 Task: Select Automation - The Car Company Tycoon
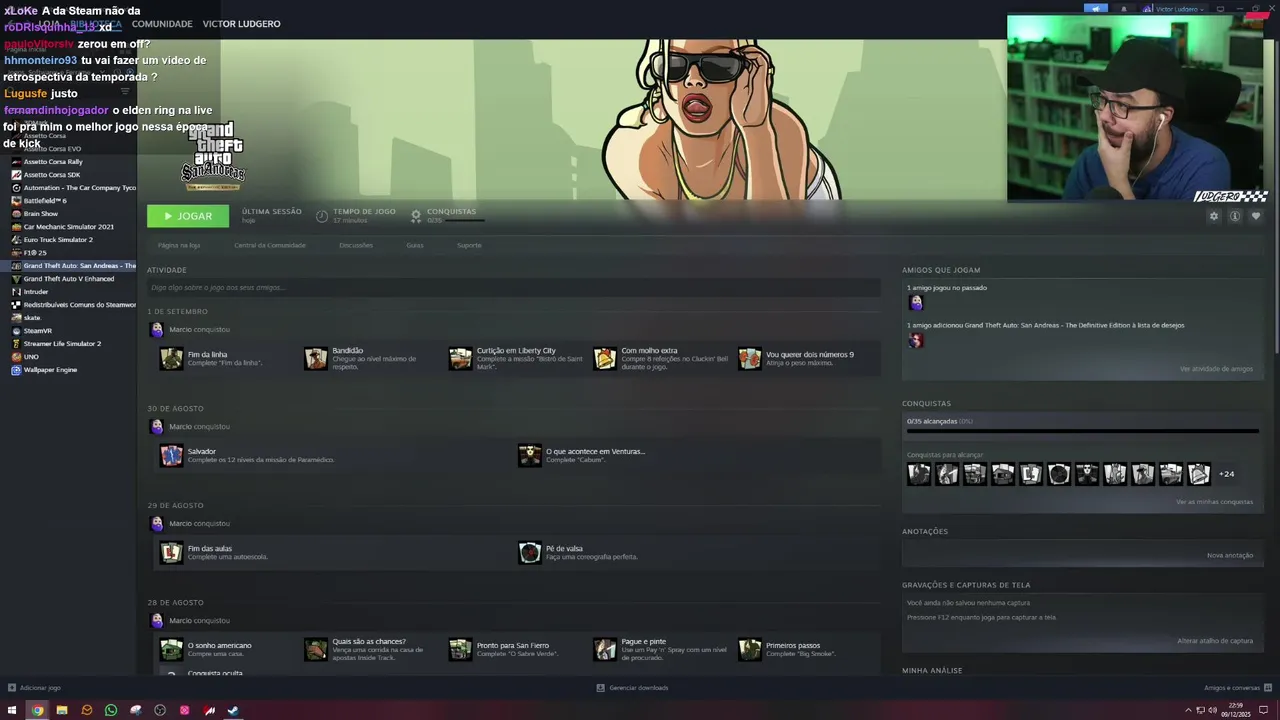coord(79,188)
